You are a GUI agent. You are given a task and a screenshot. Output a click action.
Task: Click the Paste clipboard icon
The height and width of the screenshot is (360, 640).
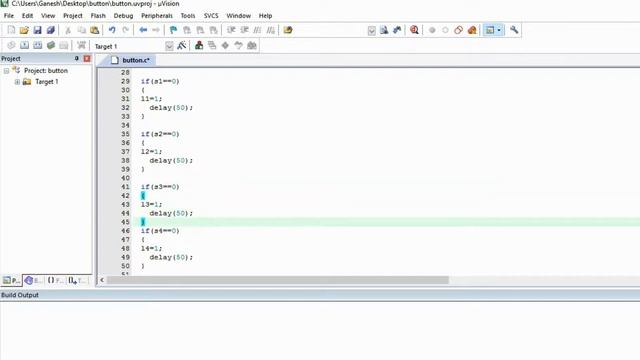[x=95, y=30]
